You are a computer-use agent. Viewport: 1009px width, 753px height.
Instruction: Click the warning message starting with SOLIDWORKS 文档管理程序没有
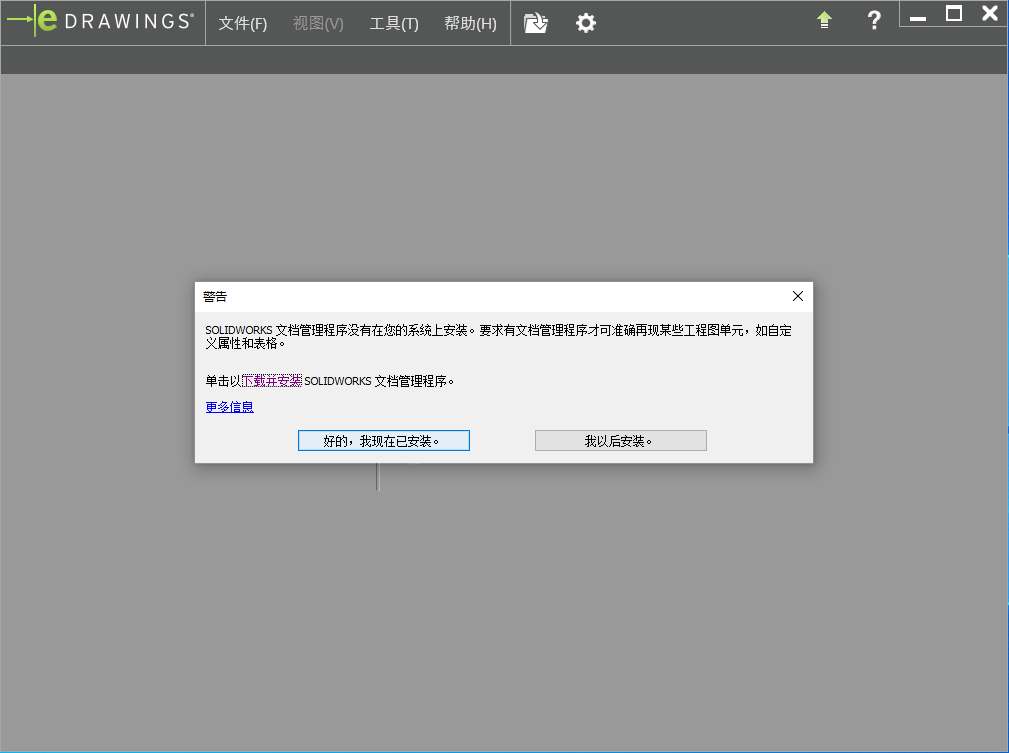(498, 337)
